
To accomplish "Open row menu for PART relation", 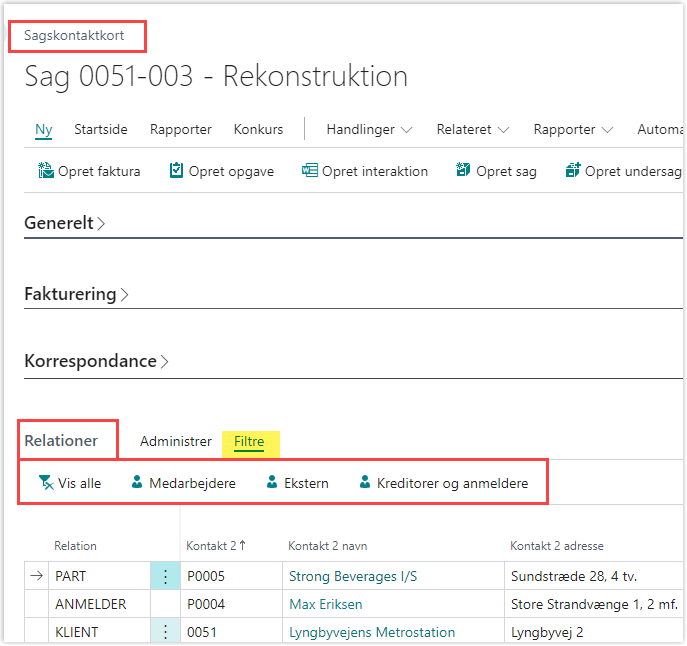I will tap(165, 576).
